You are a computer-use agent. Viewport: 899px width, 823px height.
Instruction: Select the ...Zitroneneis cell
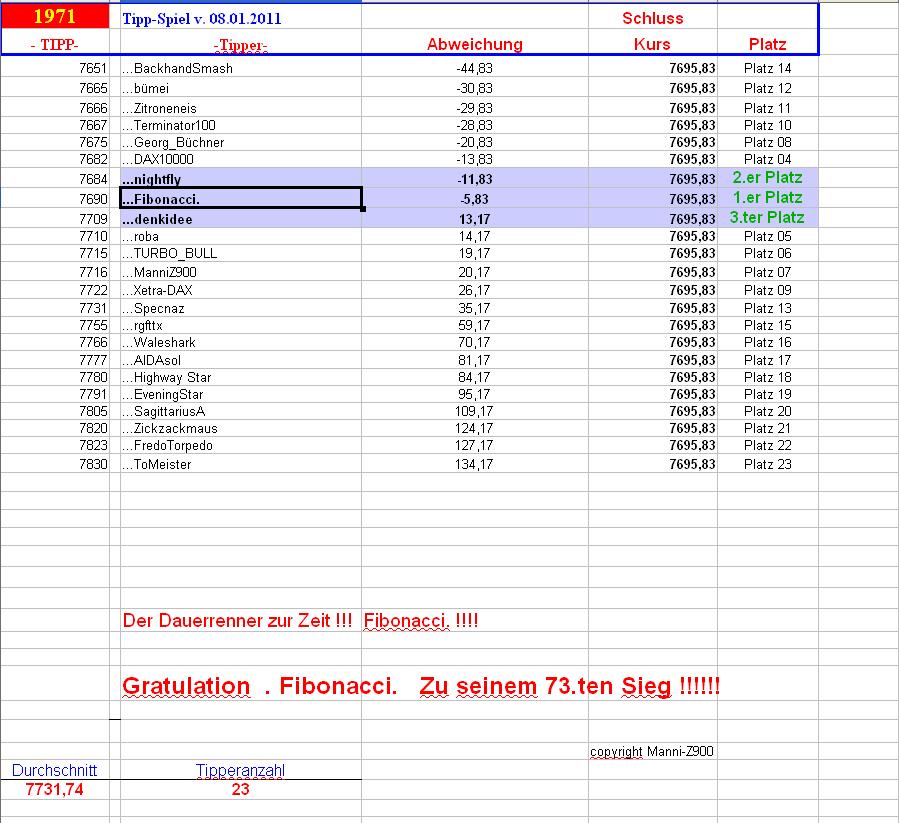240,108
